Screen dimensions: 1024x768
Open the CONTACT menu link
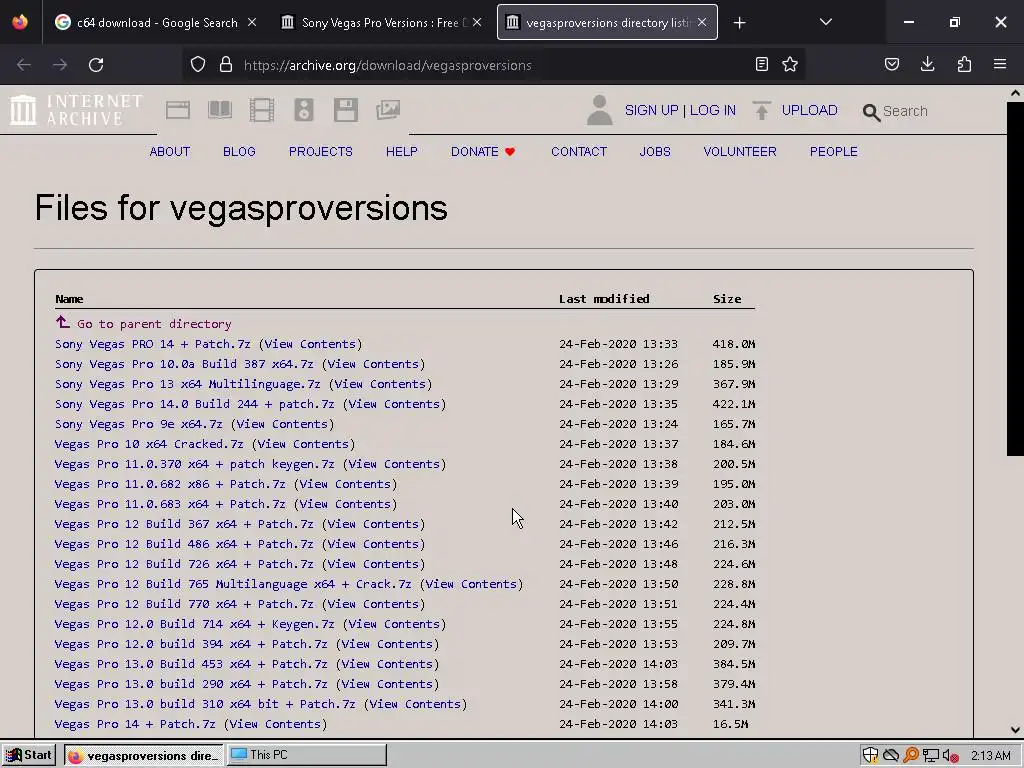click(579, 152)
